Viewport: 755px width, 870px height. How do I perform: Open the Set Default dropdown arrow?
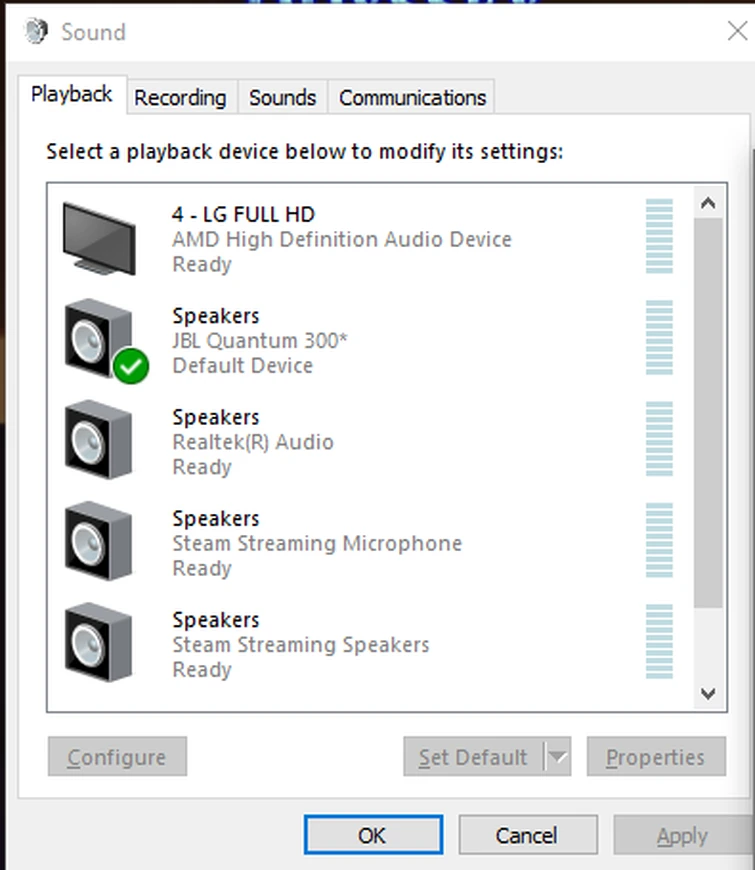coord(558,758)
